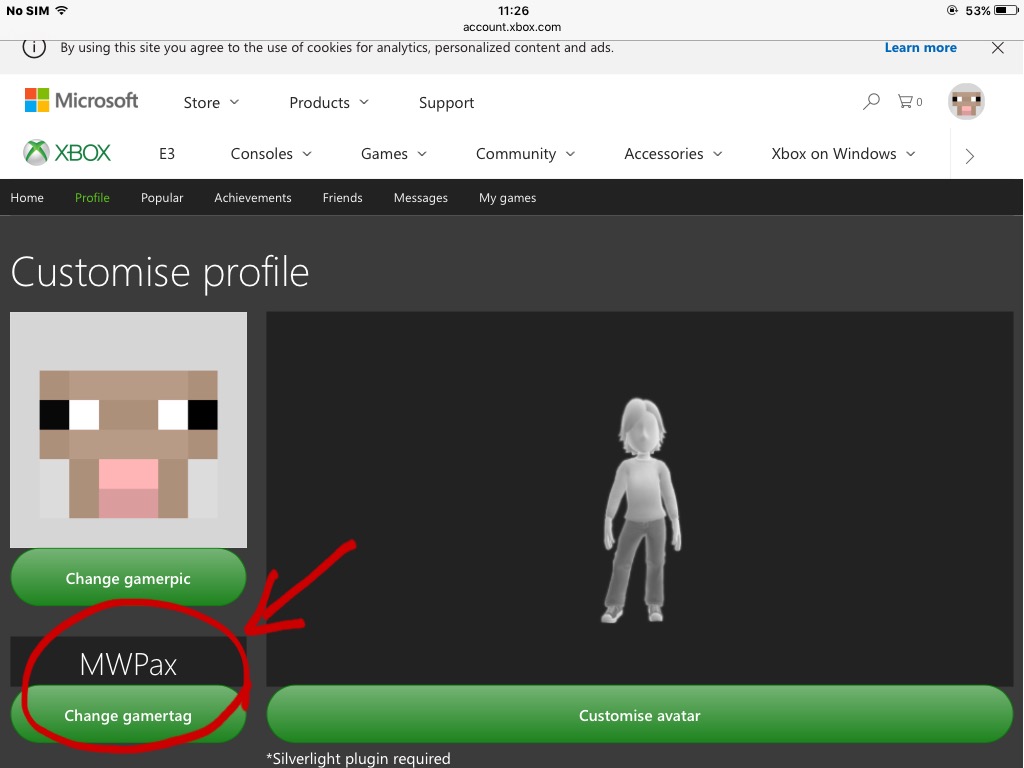Open the Friends tab
This screenshot has width=1024, height=768.
342,198
